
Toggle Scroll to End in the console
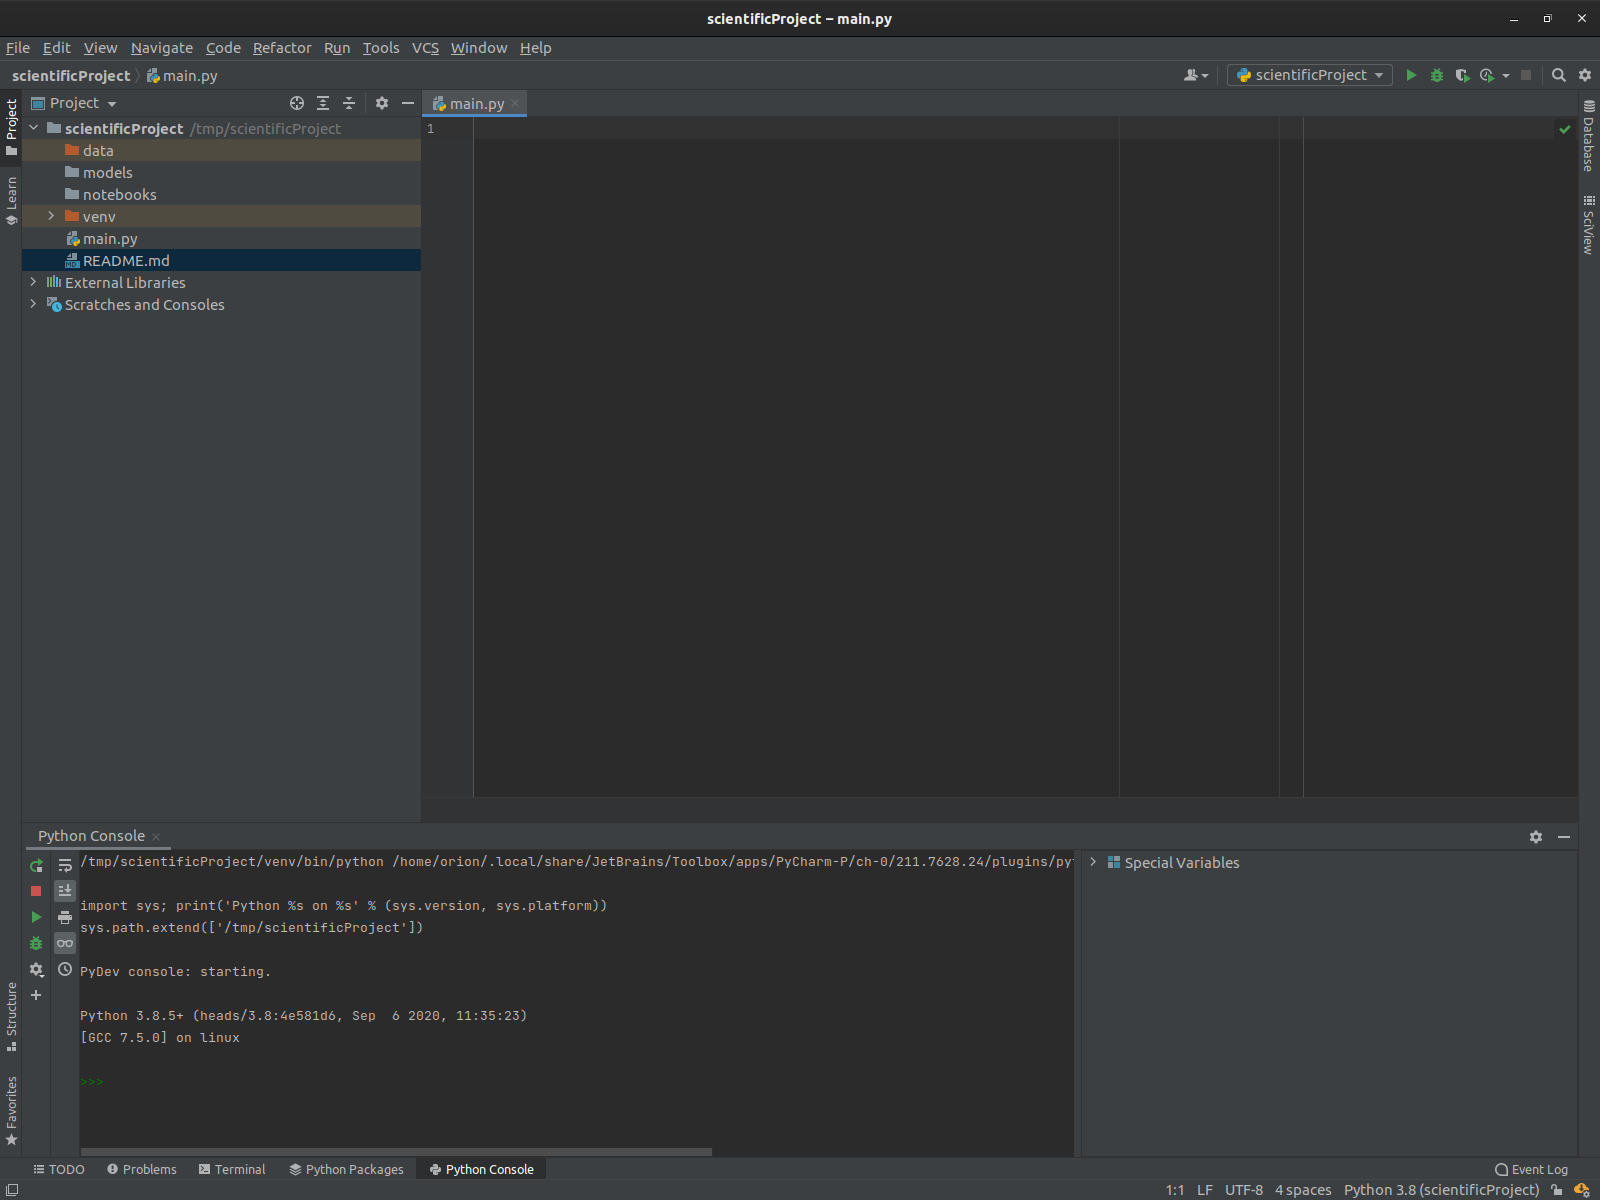tap(65, 890)
